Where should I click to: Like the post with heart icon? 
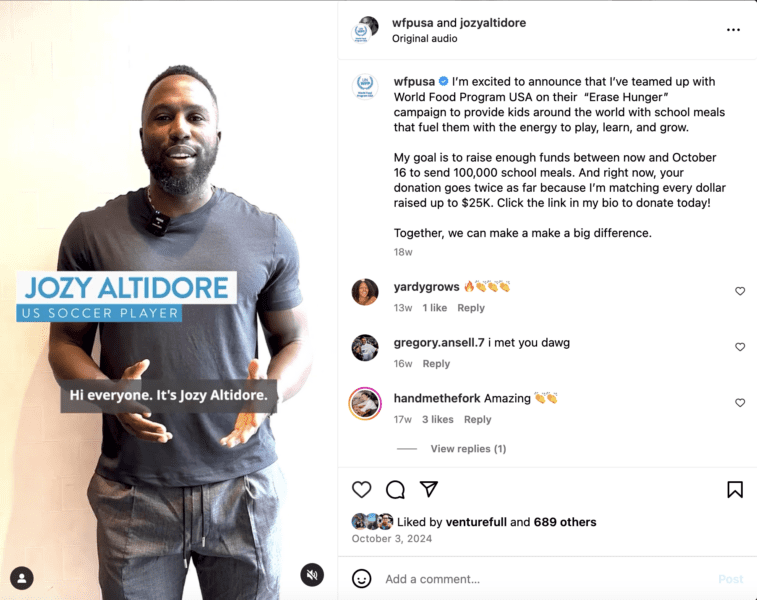point(361,489)
